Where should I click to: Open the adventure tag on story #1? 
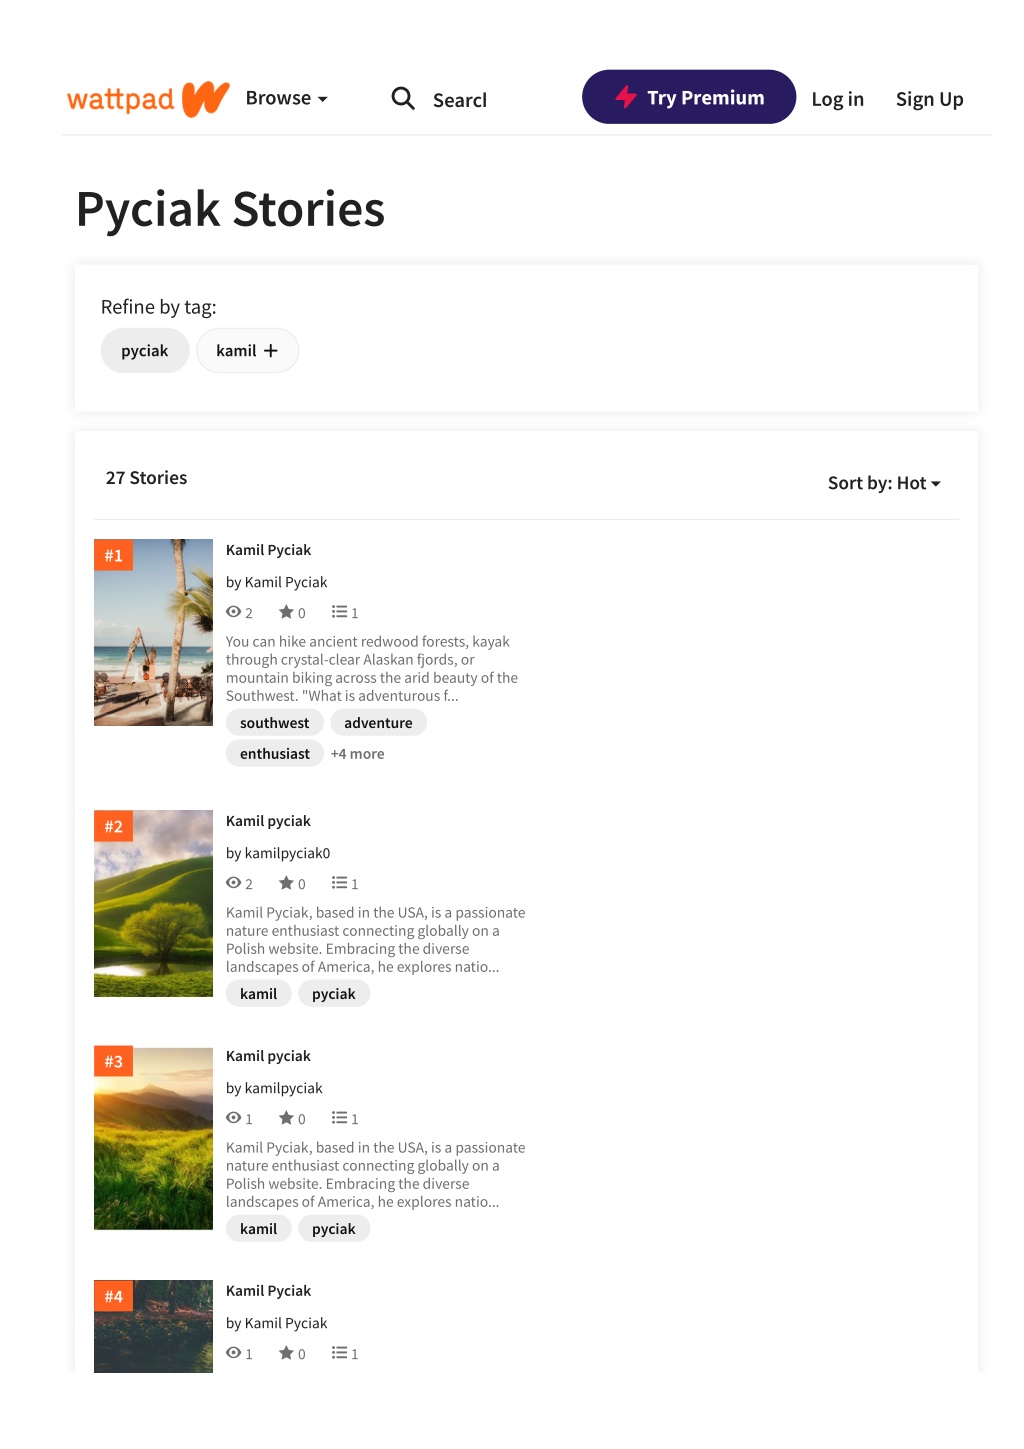[378, 723]
